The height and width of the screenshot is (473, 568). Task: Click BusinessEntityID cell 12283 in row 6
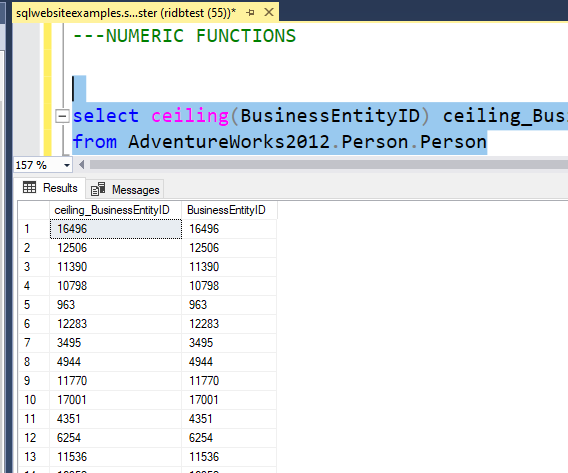tap(229, 324)
